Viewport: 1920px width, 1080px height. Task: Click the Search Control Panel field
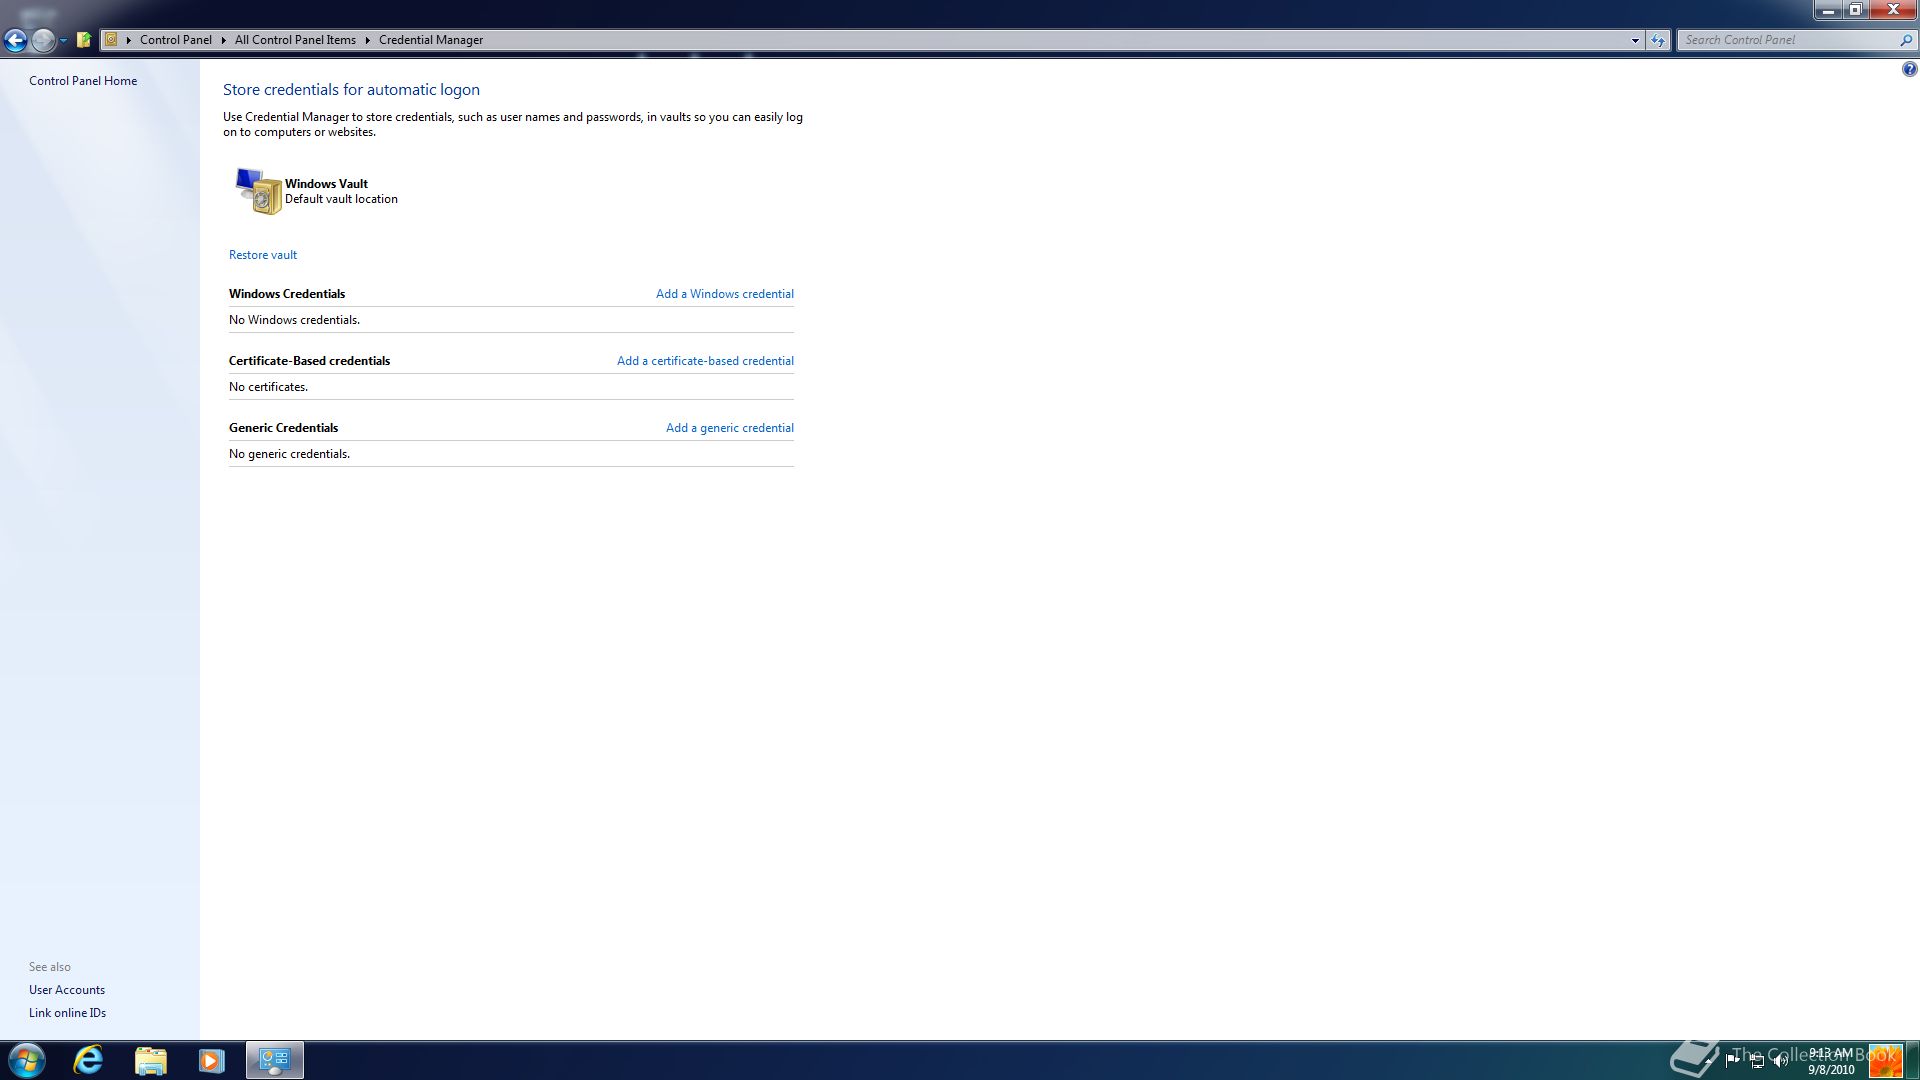pos(1785,40)
